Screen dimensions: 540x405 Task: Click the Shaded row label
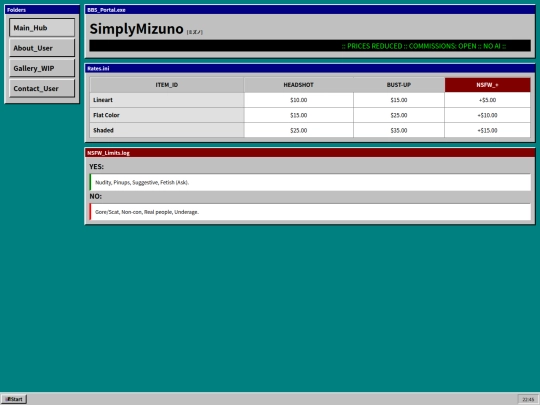[167, 130]
